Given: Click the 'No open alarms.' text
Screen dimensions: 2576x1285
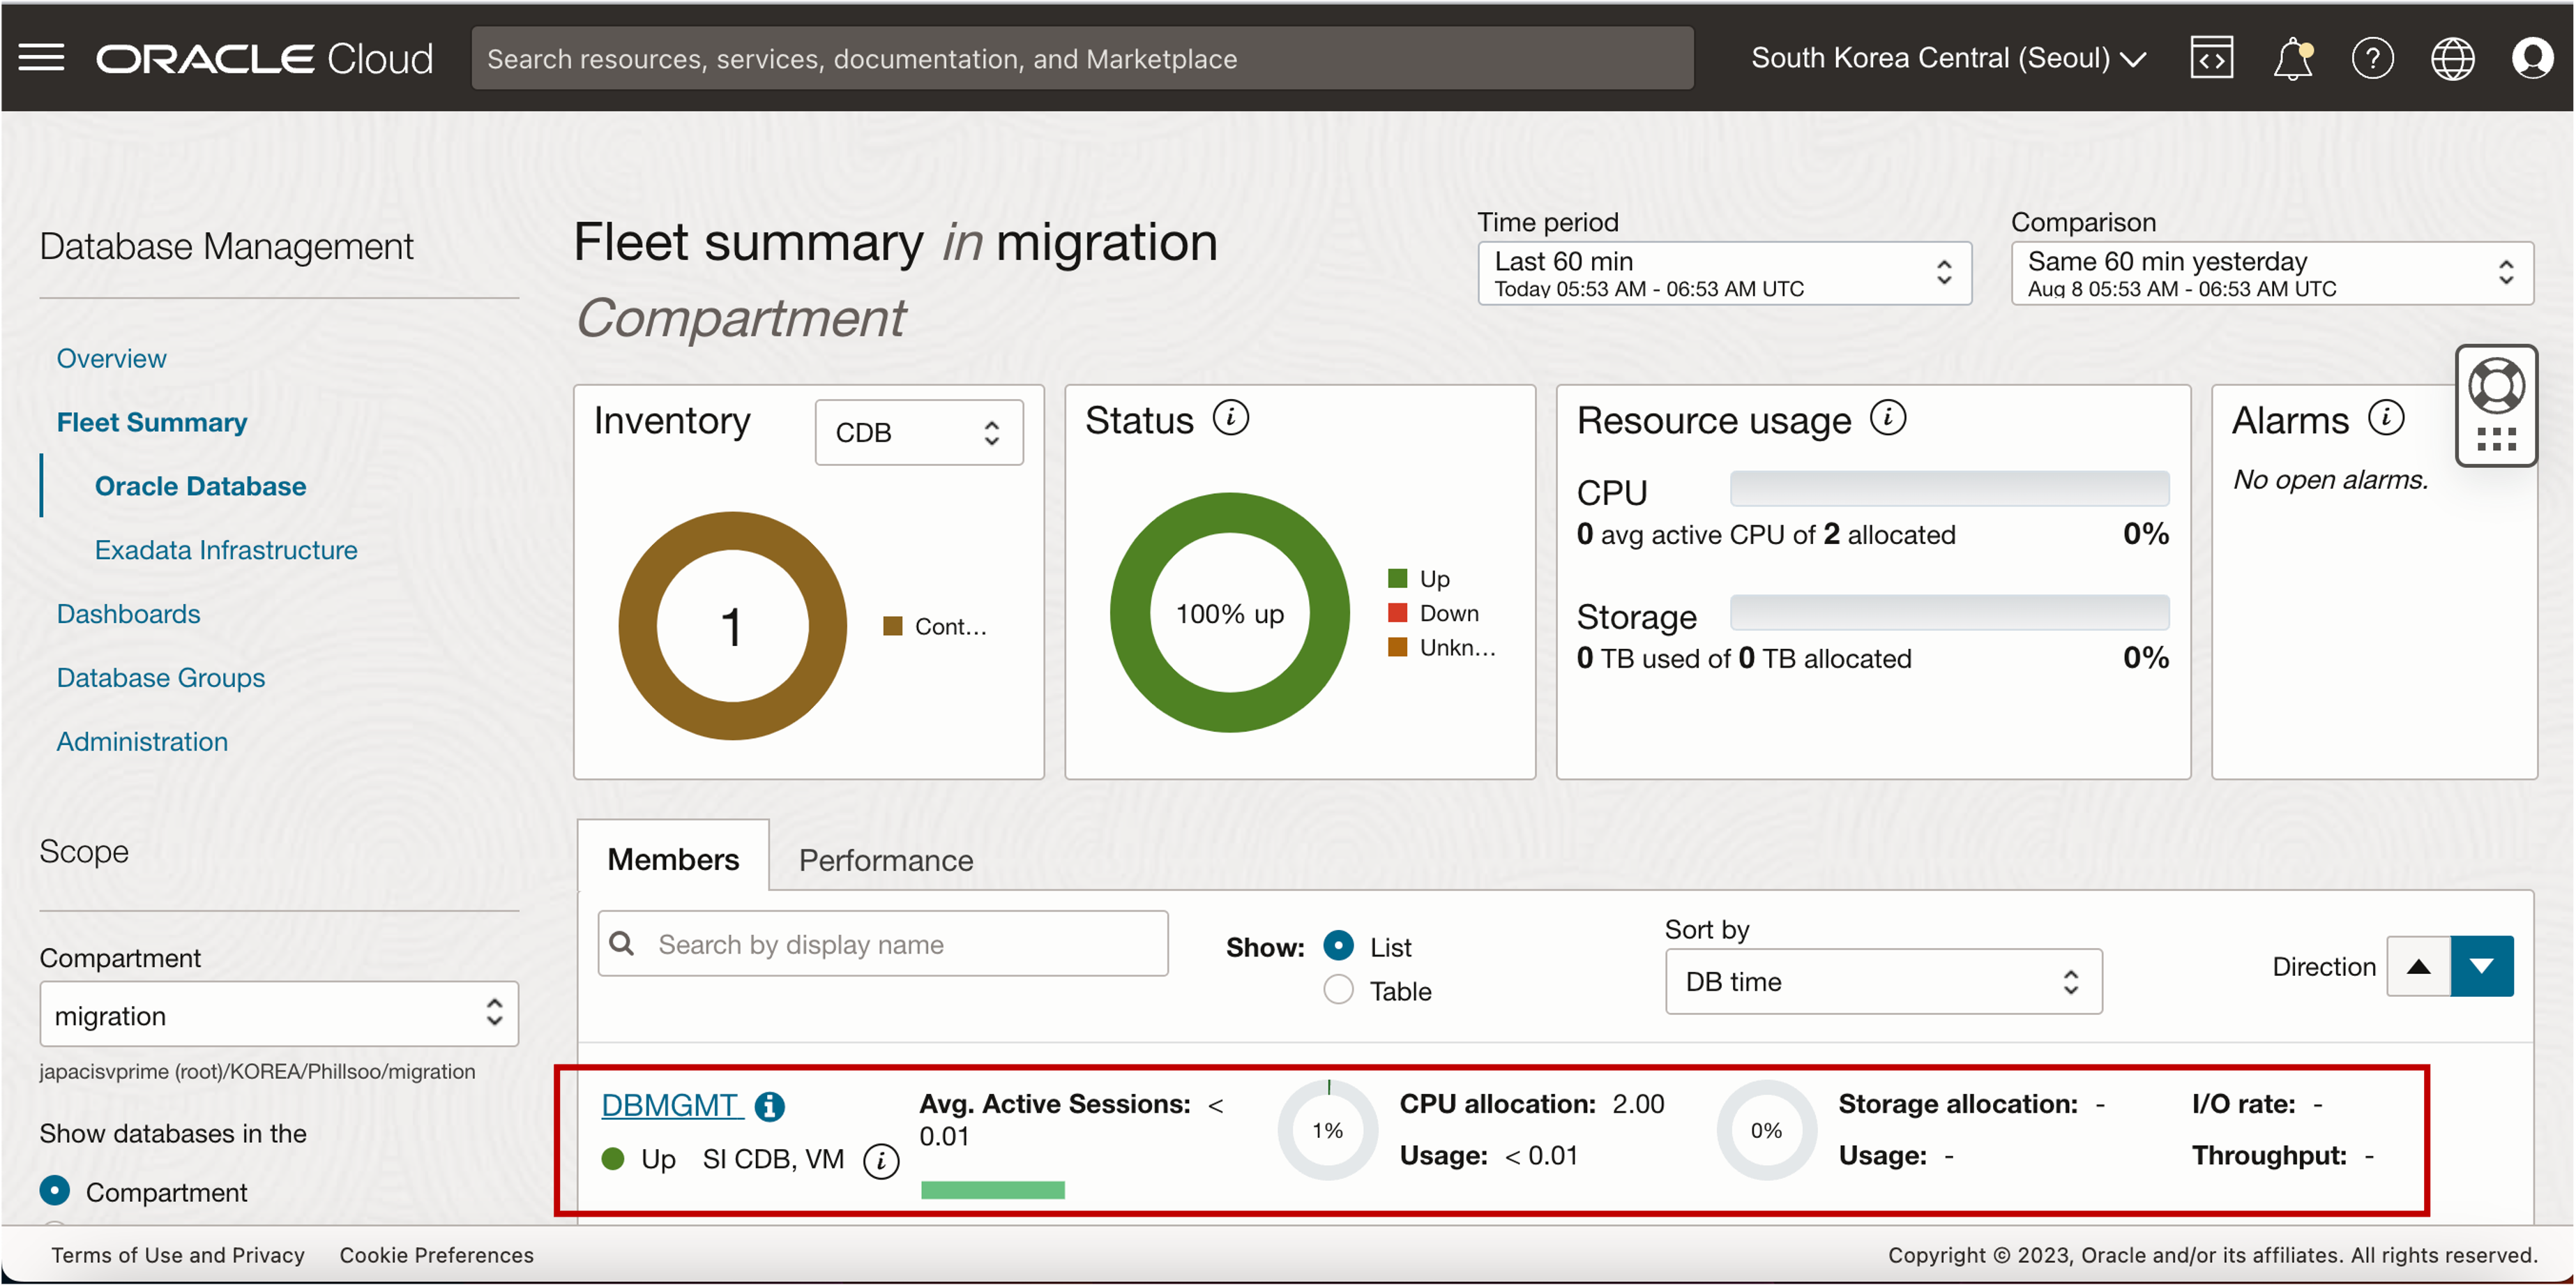Looking at the screenshot, I should click(x=2330, y=480).
